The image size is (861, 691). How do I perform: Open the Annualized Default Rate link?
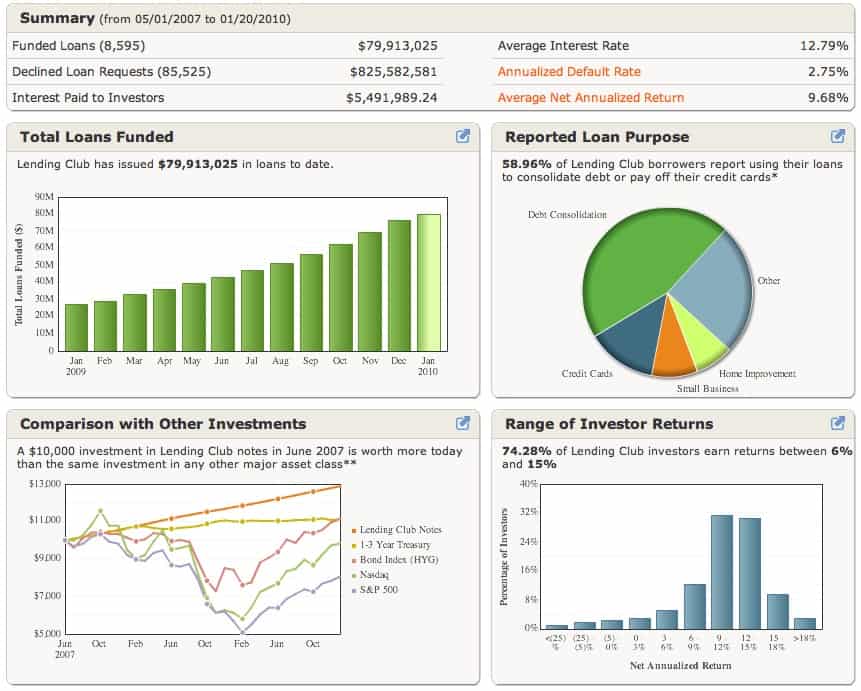(x=572, y=72)
